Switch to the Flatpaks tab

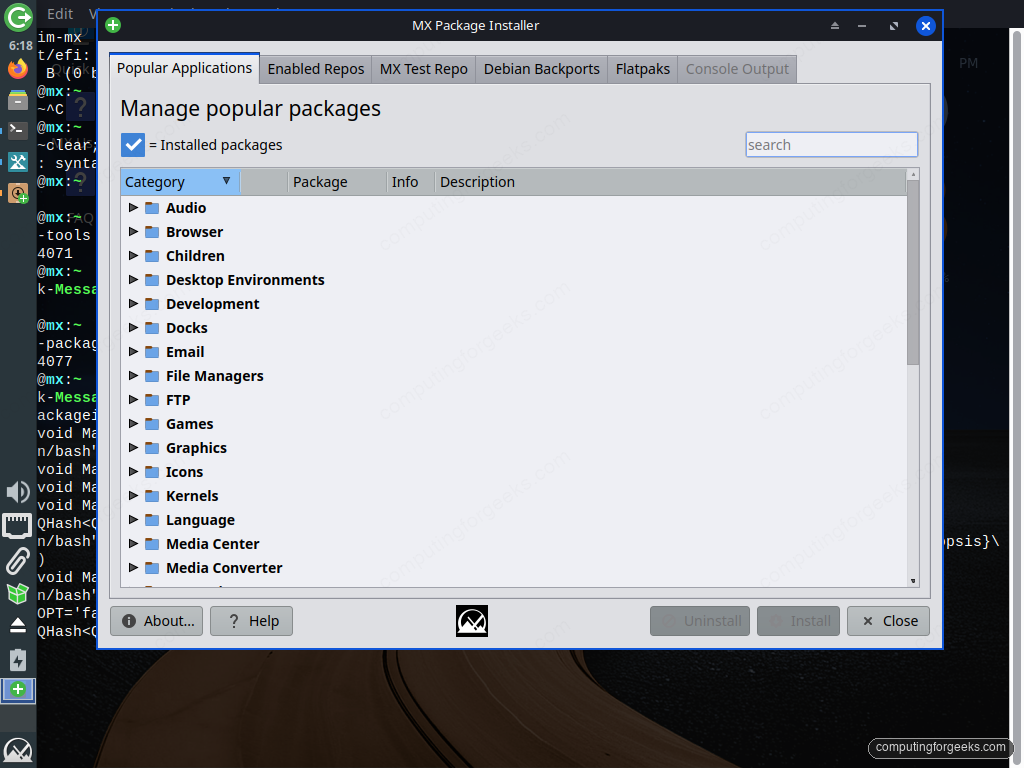pyautogui.click(x=643, y=69)
